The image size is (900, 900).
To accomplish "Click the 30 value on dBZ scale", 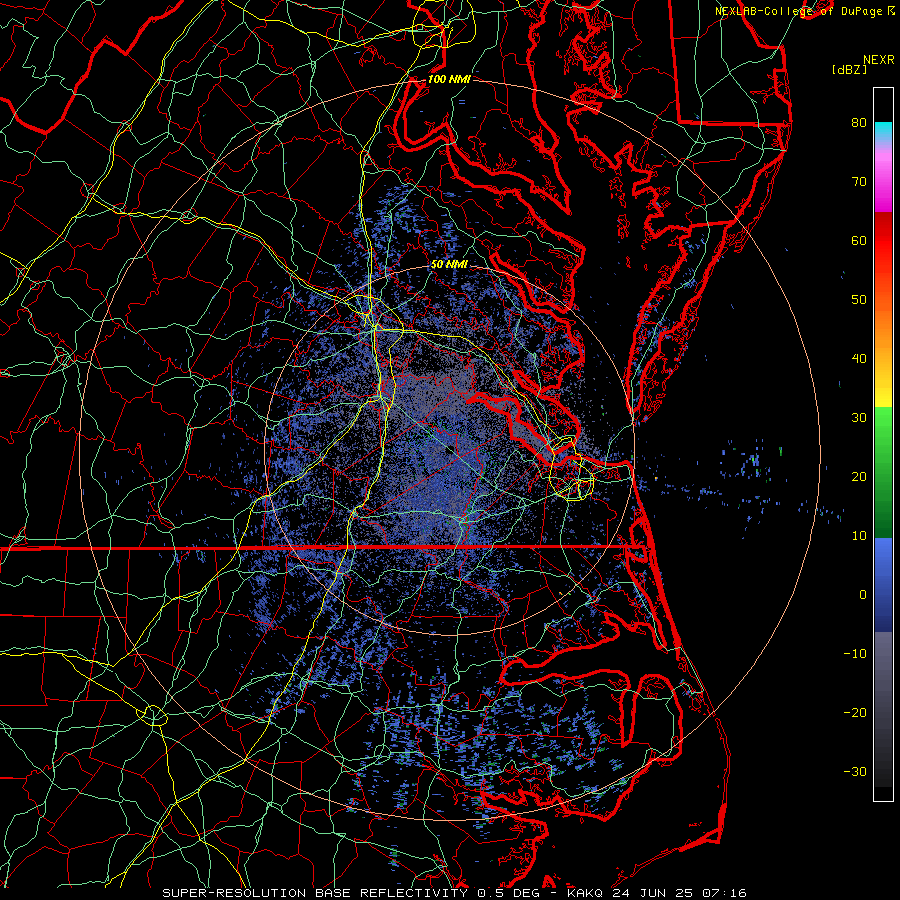I will (x=859, y=418).
